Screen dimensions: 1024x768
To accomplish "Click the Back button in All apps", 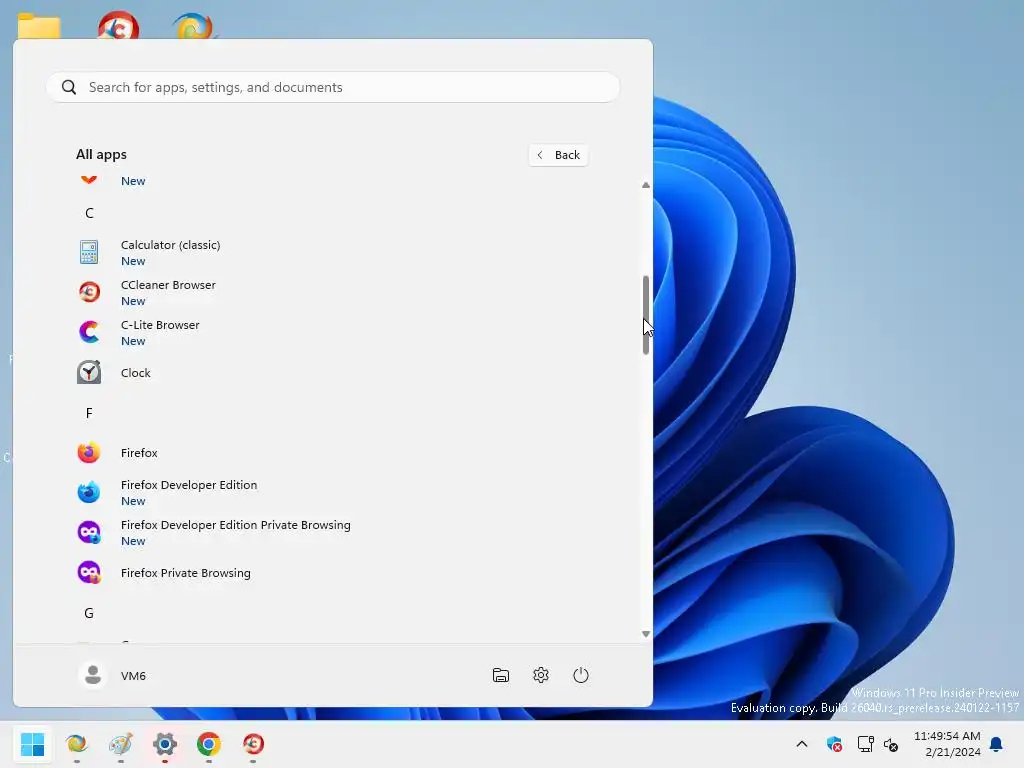I will (558, 155).
